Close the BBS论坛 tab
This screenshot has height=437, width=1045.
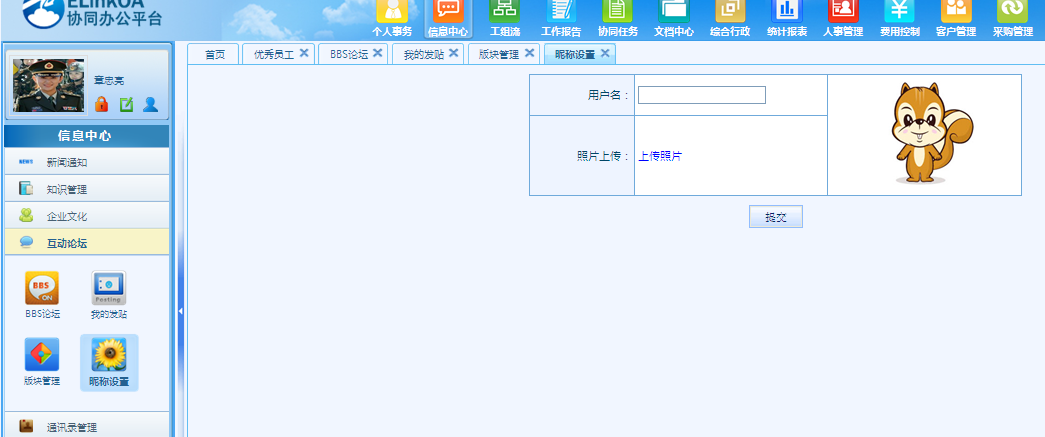point(377,53)
